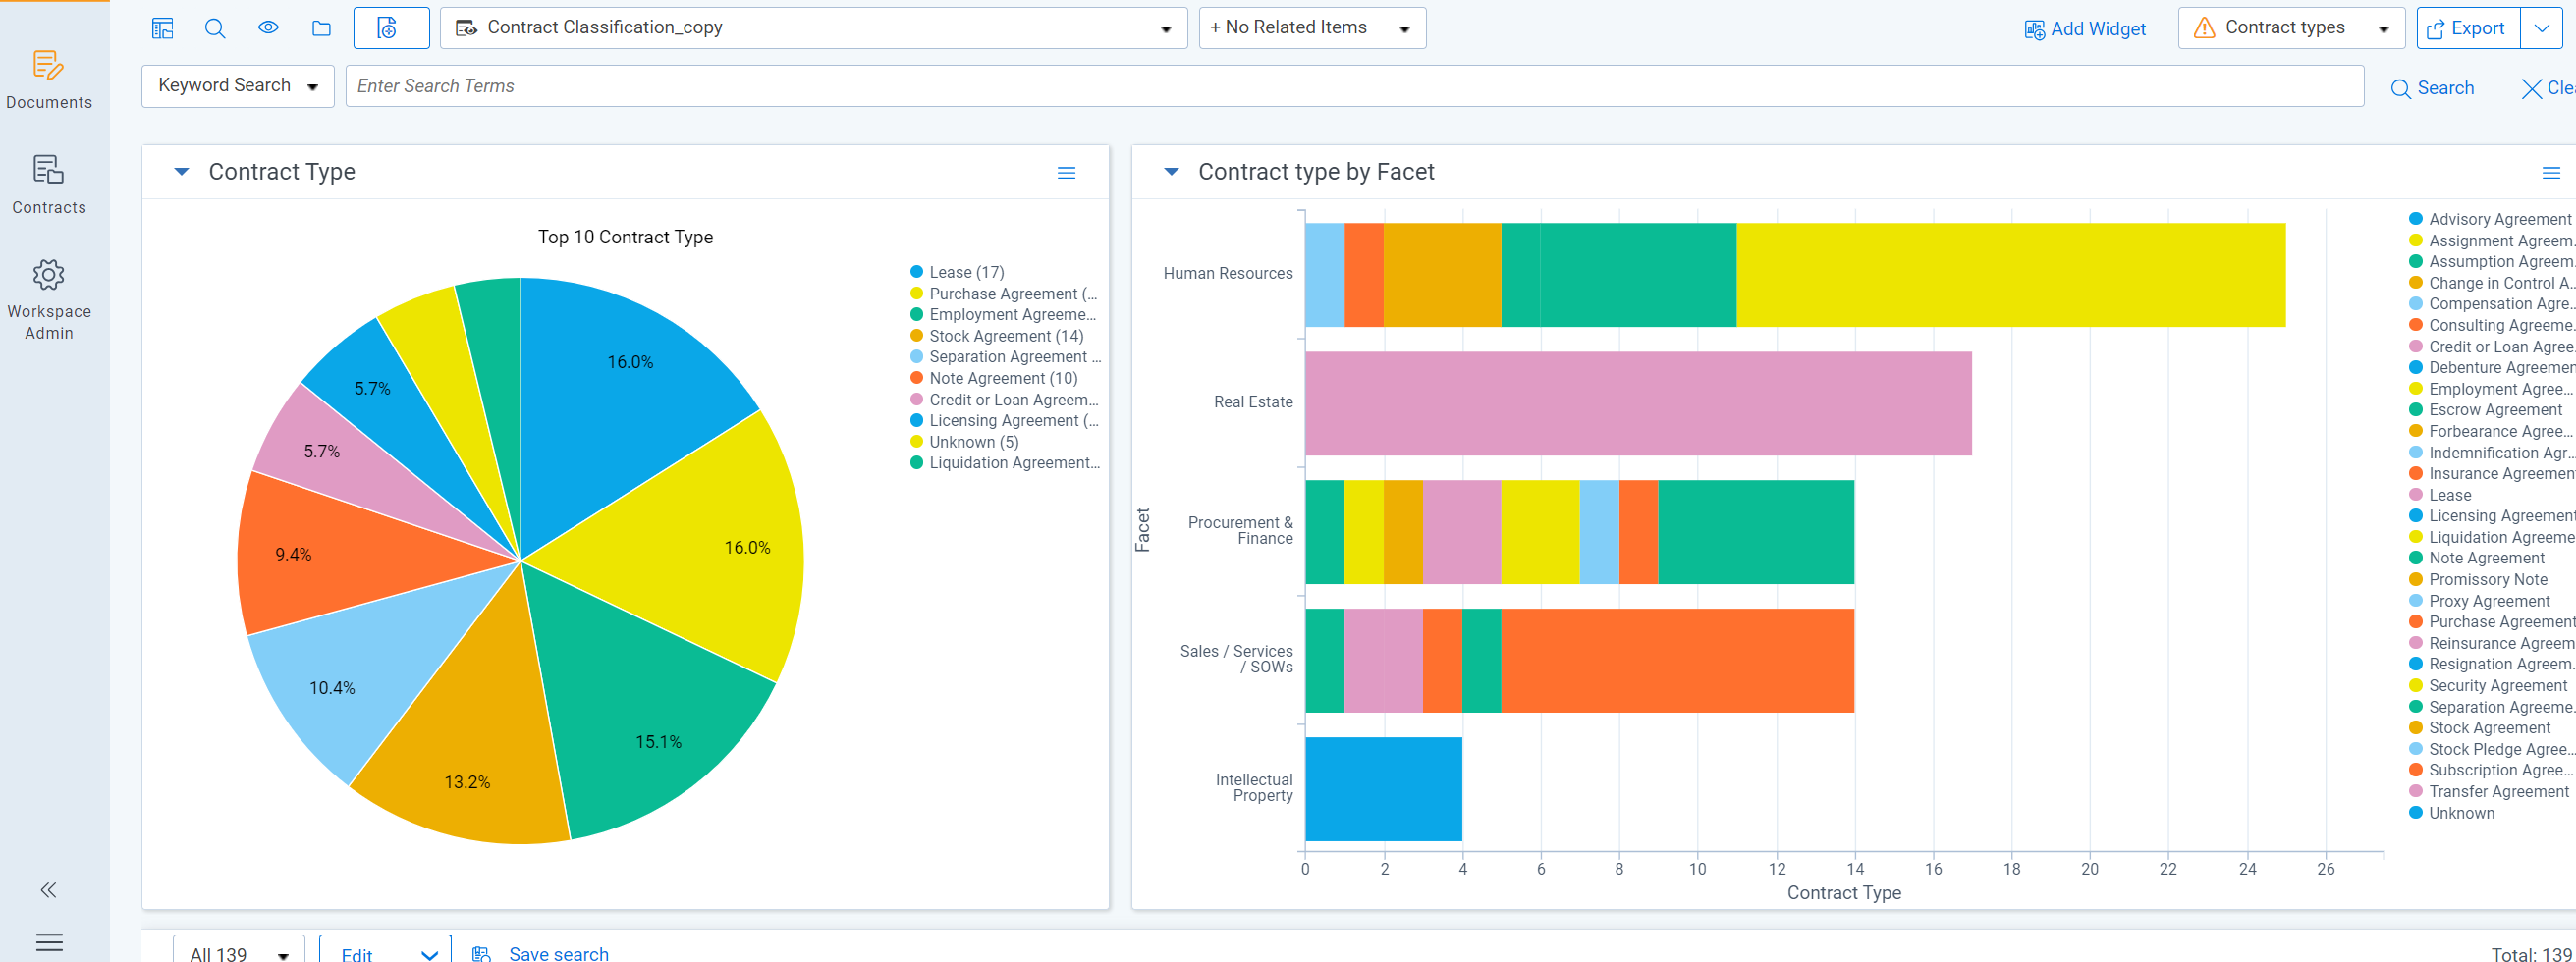2576x962 pixels.
Task: Click the Add Widget button
Action: (x=2085, y=29)
